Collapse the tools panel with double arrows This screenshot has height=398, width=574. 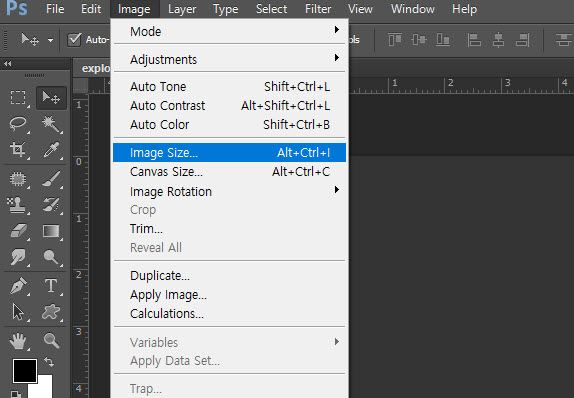click(x=7, y=64)
